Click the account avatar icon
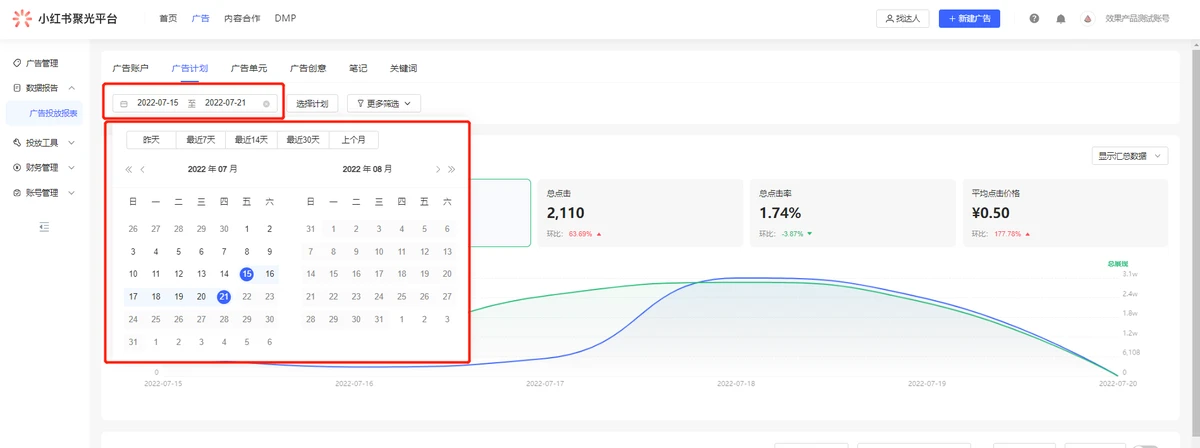This screenshot has height=448, width=1200. pyautogui.click(x=1088, y=19)
